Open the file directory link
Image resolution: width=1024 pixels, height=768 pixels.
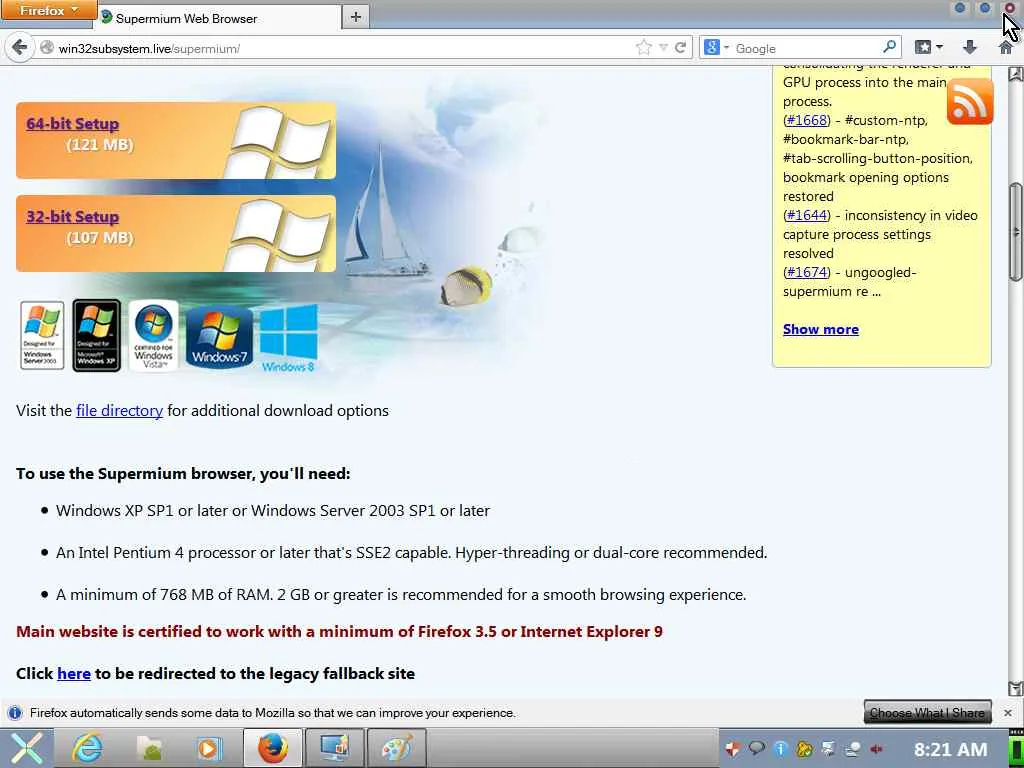[x=120, y=410]
